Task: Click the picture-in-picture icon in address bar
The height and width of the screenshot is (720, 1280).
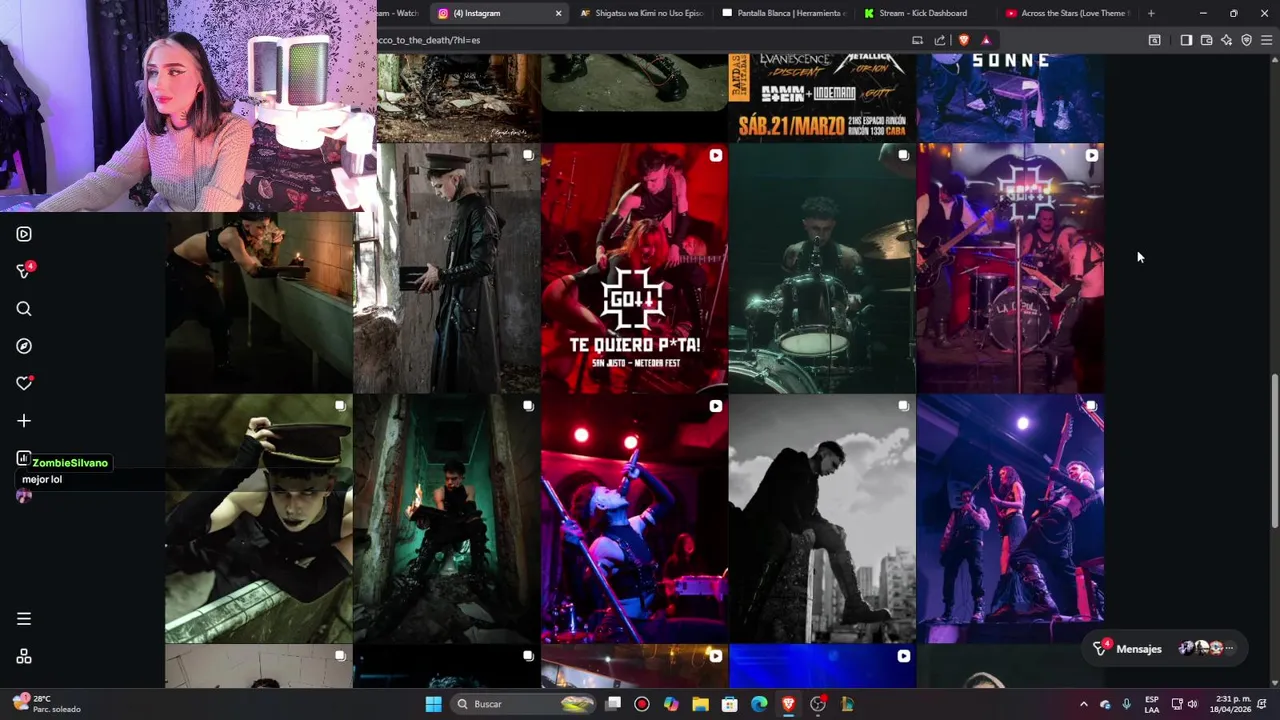Action: (917, 40)
